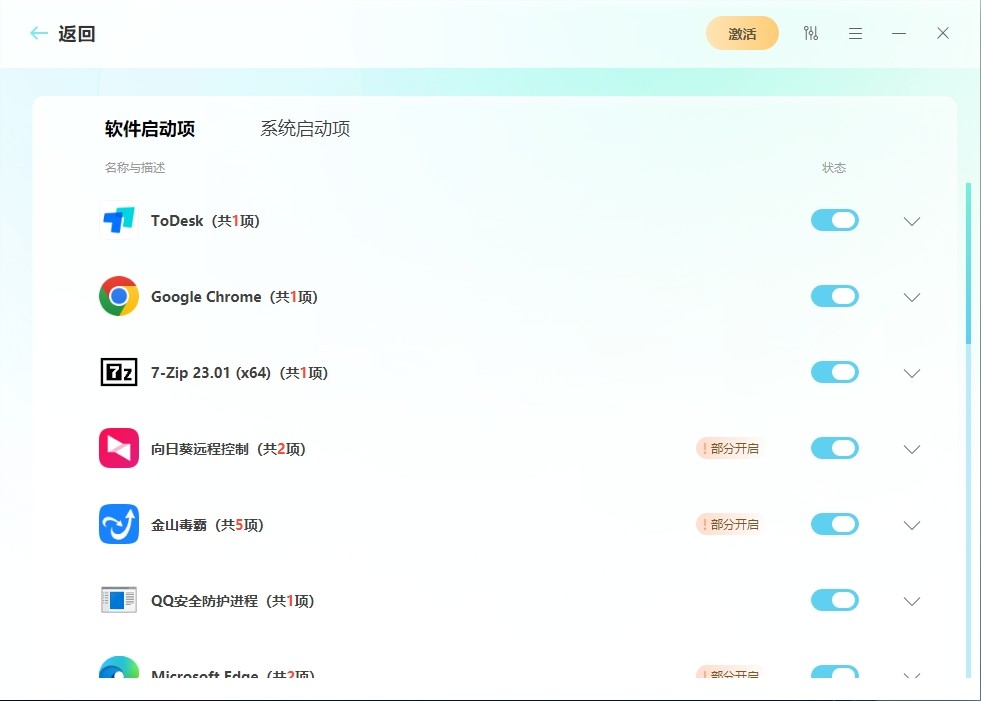Click the 7-Zip icon
The image size is (981, 701).
point(119,372)
